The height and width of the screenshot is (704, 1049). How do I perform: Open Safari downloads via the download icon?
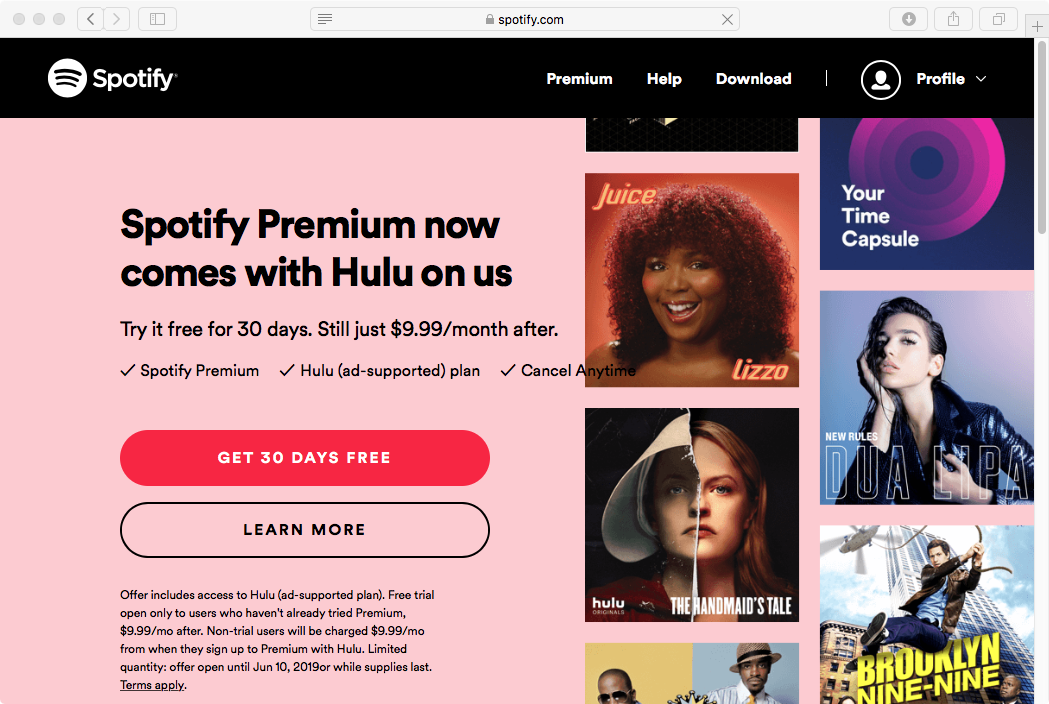[x=908, y=18]
